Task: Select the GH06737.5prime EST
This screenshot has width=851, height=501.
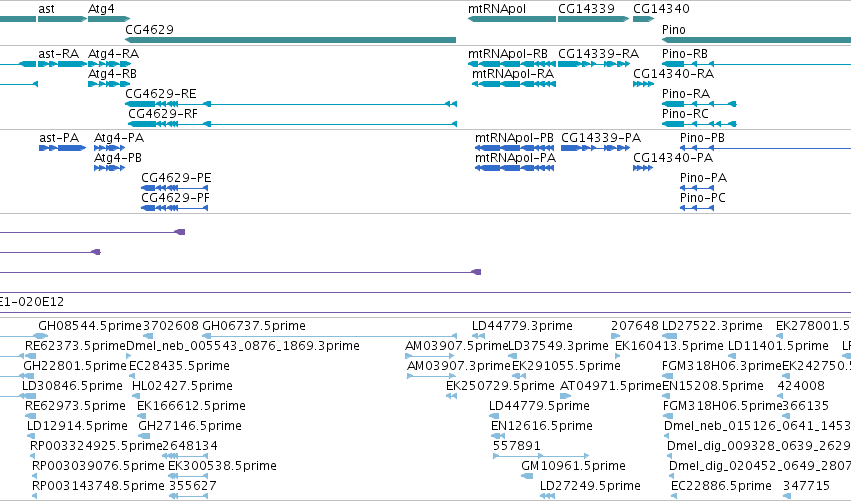Action: point(254,326)
